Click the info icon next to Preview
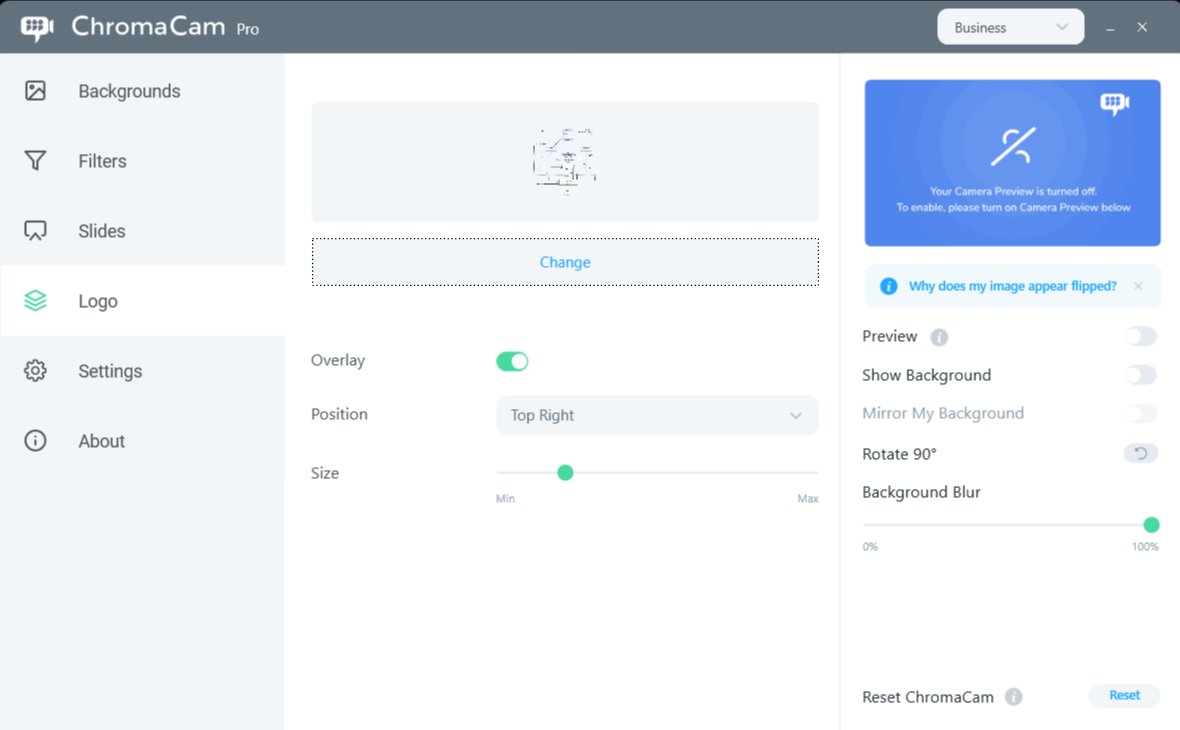The image size is (1180, 730). pos(939,337)
